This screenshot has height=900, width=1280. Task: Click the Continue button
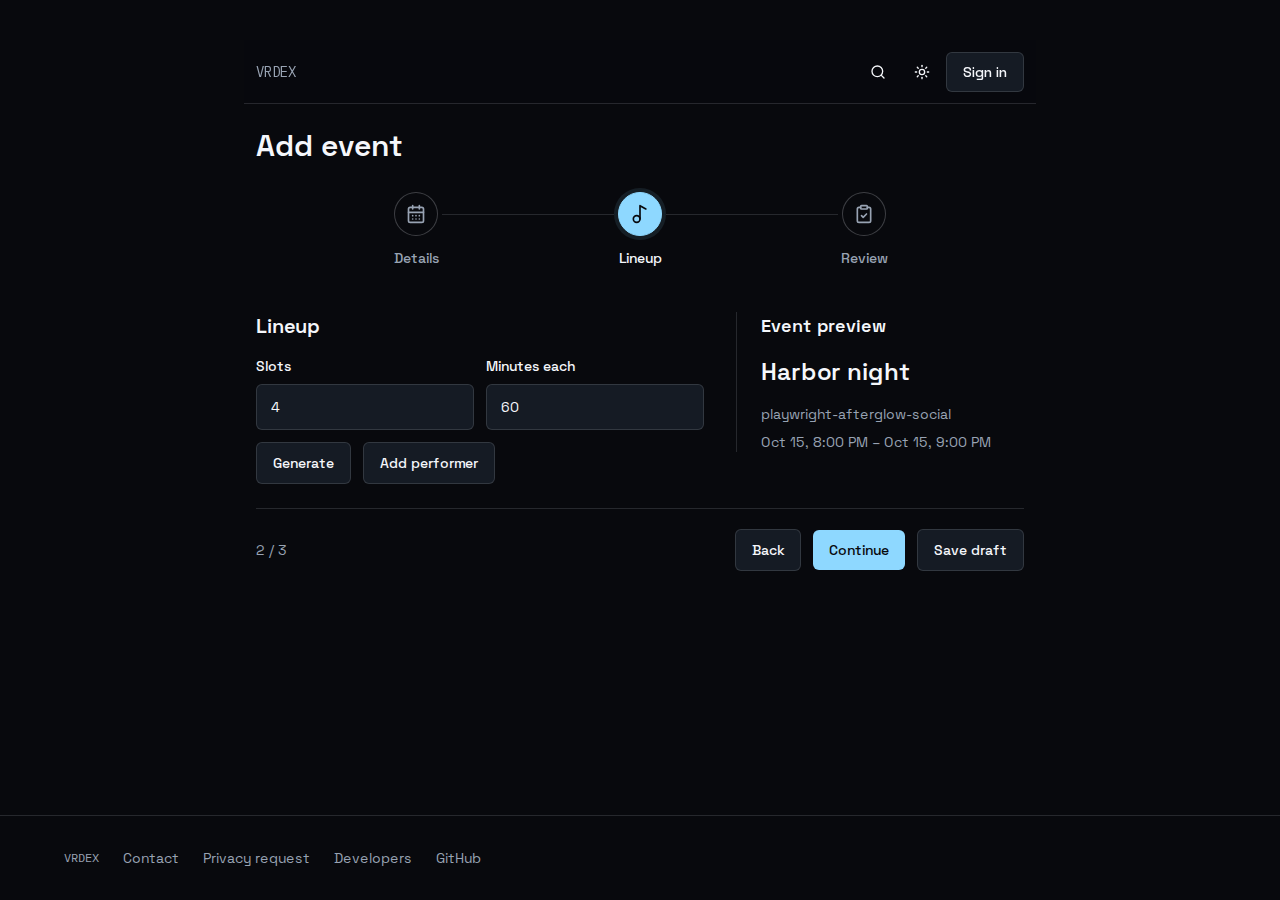pos(859,550)
